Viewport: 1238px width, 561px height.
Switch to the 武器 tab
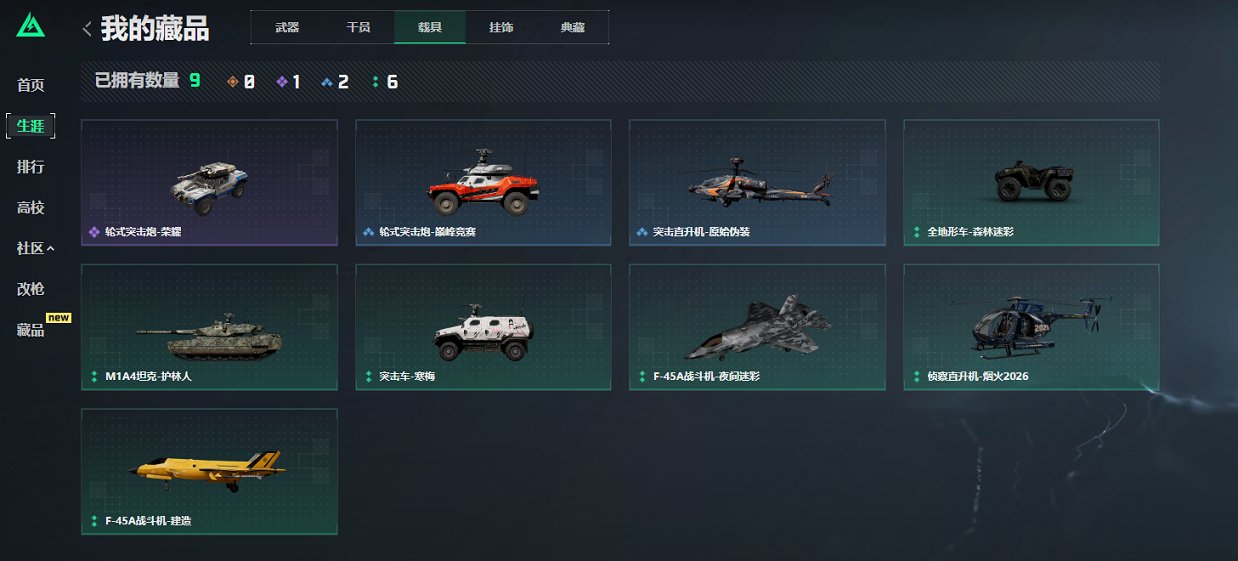287,28
